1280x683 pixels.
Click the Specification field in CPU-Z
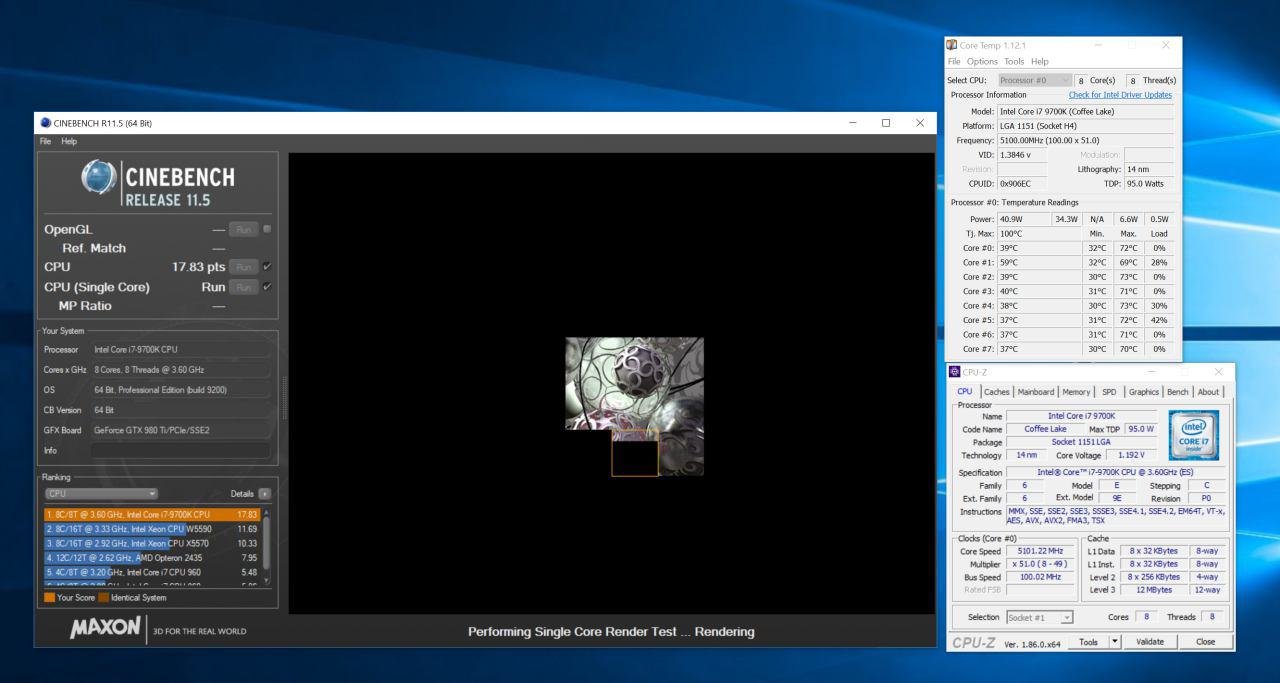click(x=1116, y=472)
